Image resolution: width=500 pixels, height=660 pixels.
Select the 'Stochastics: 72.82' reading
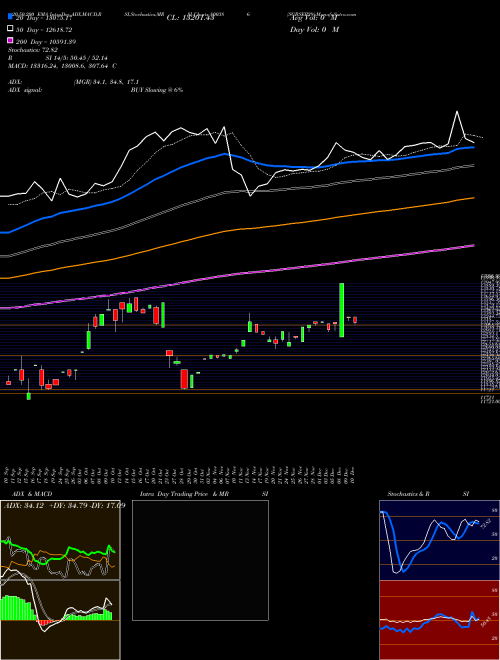pyautogui.click(x=33, y=50)
